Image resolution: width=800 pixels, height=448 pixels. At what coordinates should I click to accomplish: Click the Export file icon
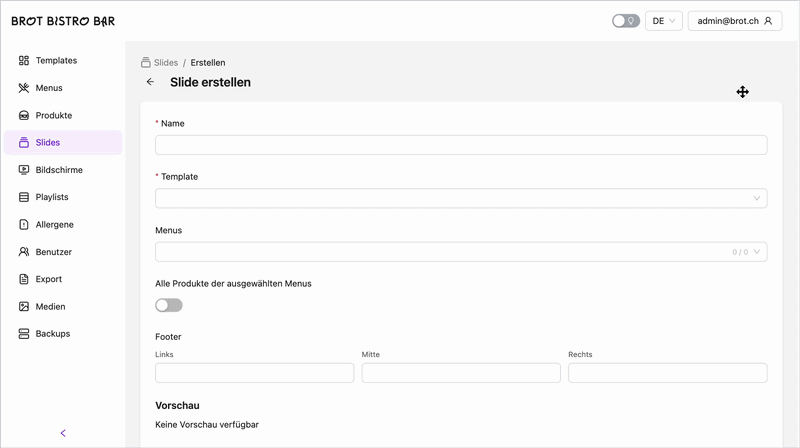point(23,279)
